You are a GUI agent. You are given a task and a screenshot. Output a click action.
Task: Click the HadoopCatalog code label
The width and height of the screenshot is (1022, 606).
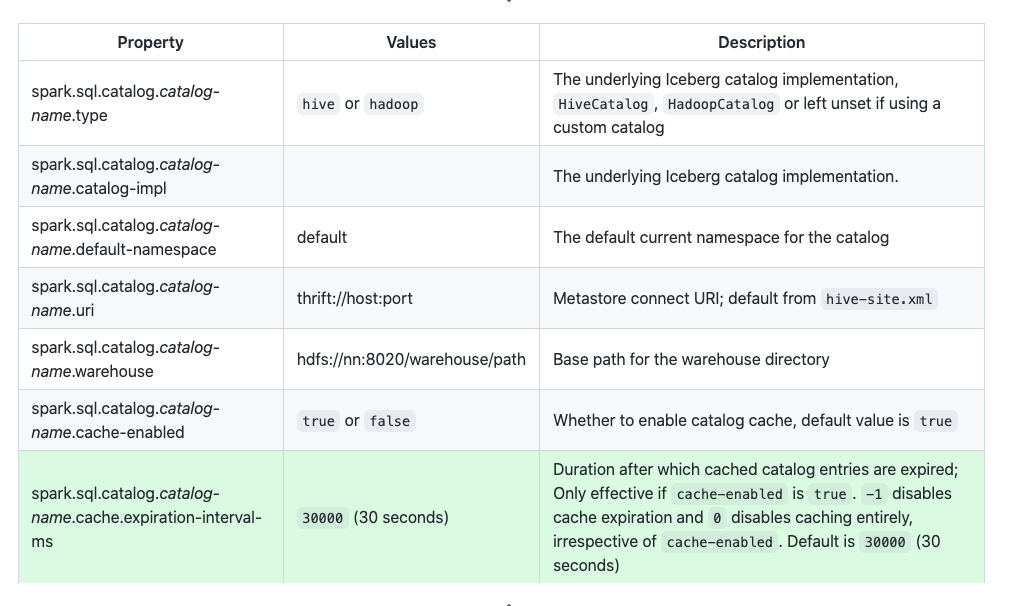pos(720,104)
